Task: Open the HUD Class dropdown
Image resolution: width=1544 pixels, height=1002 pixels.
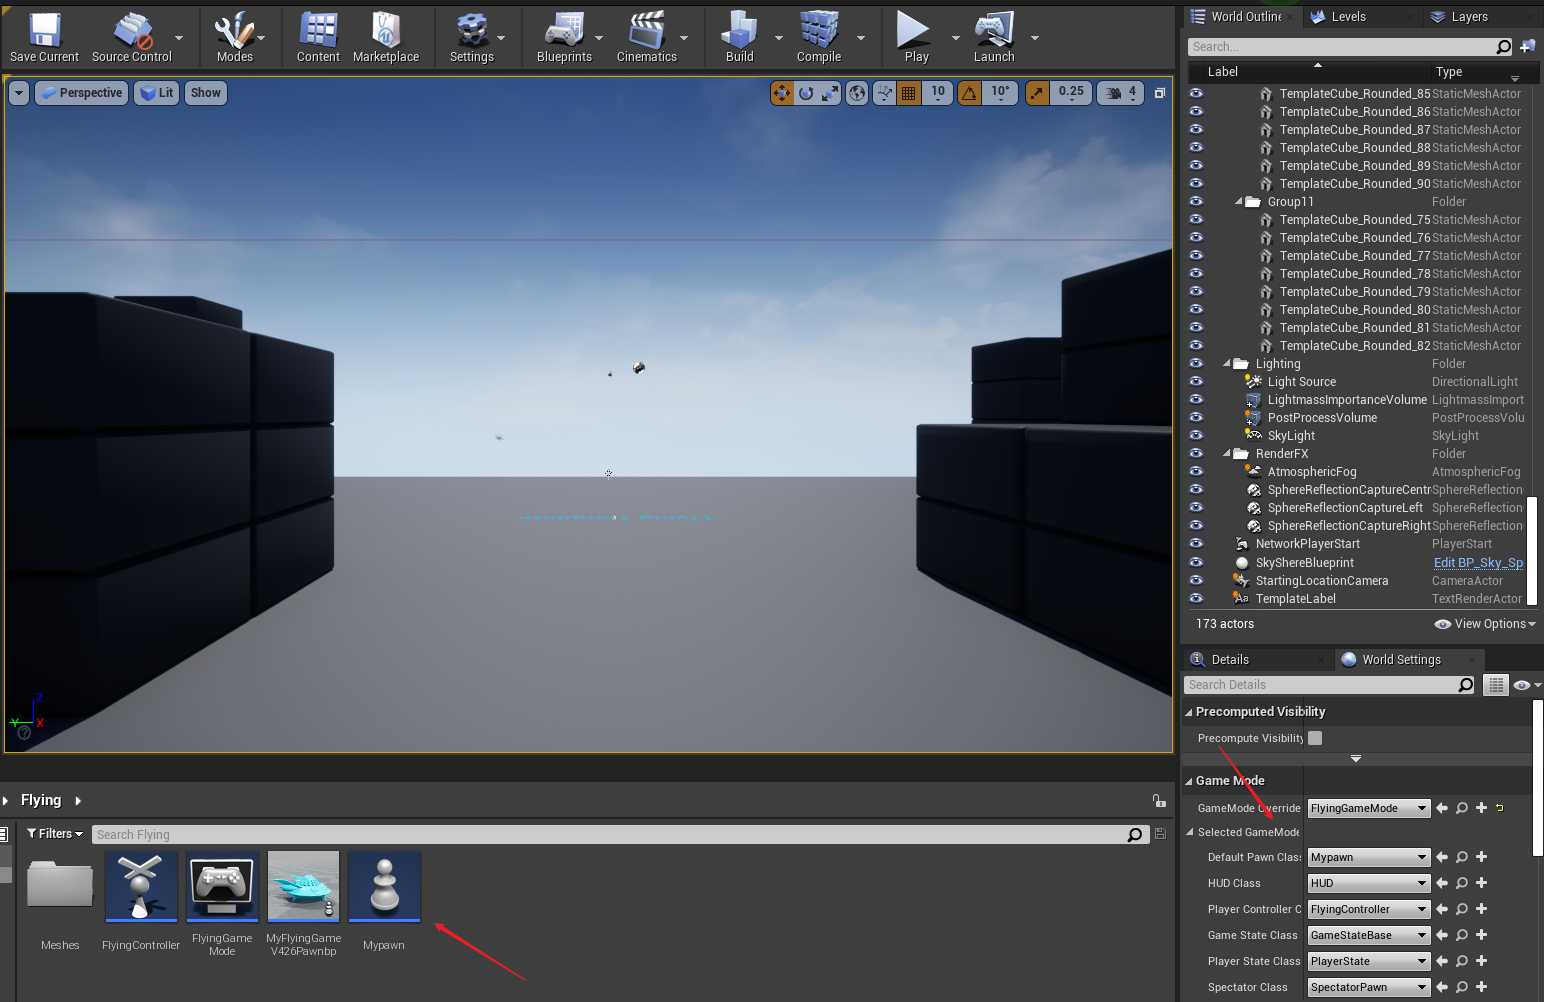Action: tap(1369, 883)
